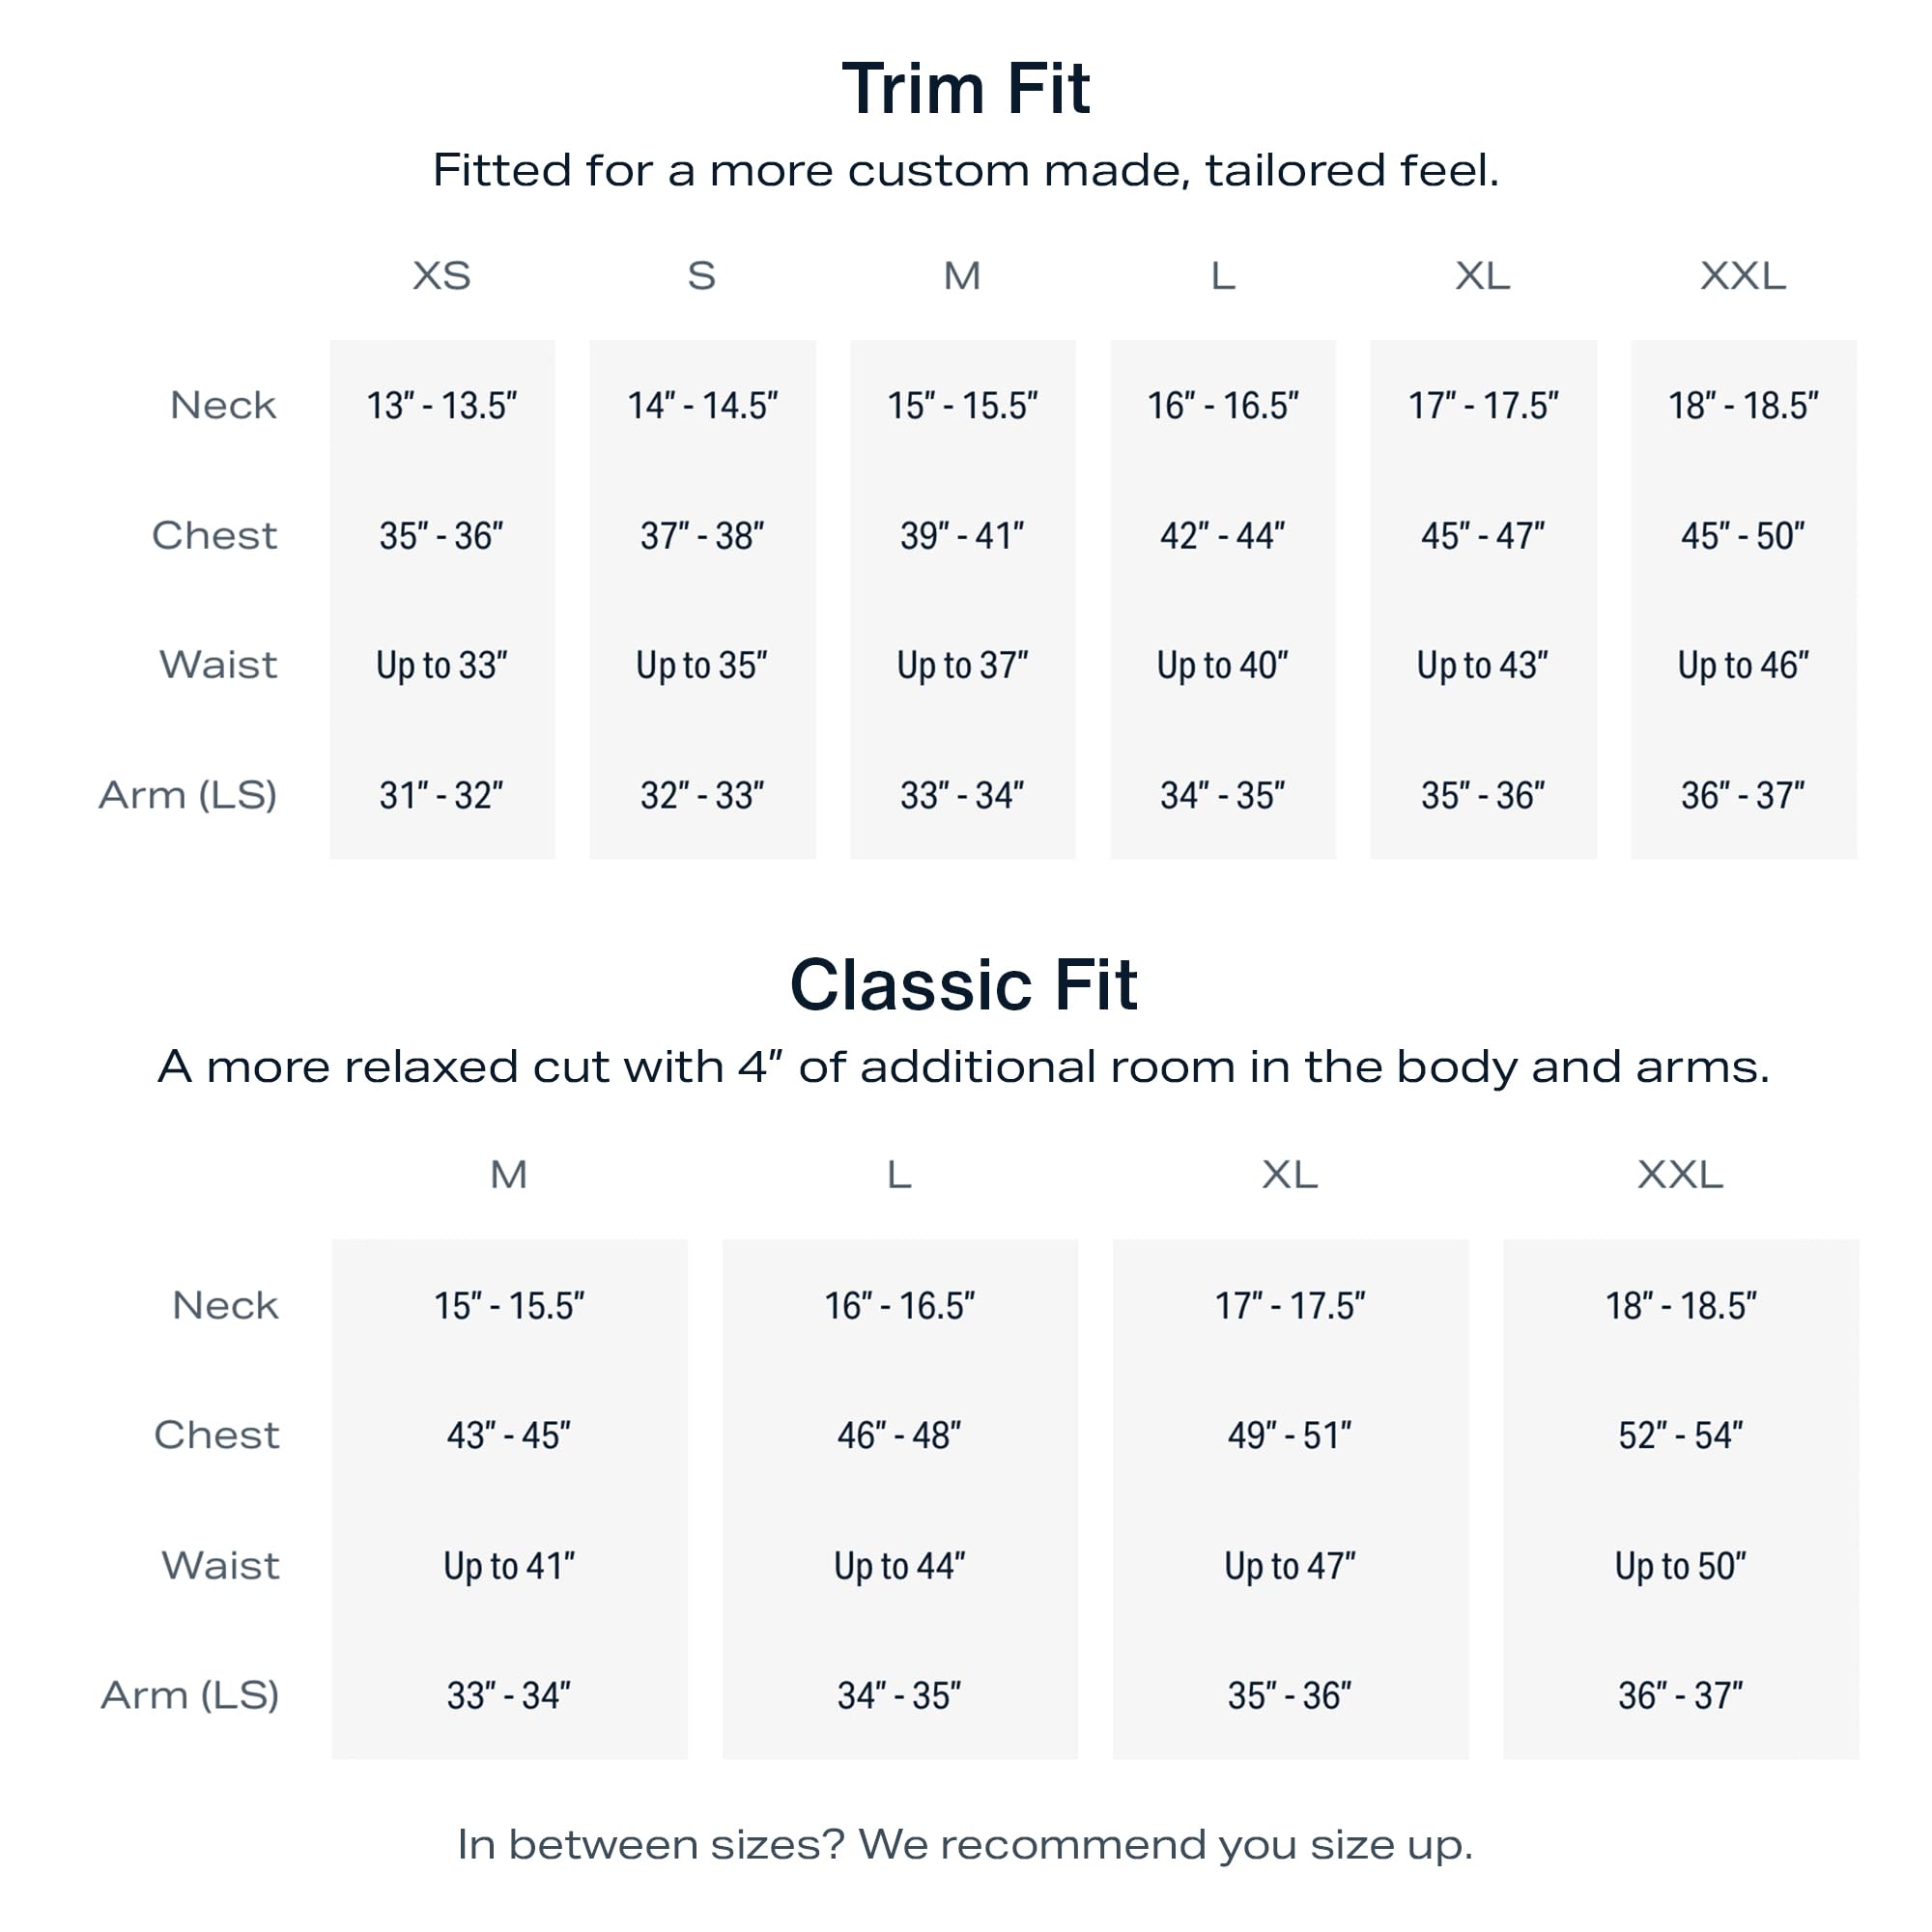
Task: Select the Arm (LS) label in Trim Fit
Action: [188, 796]
